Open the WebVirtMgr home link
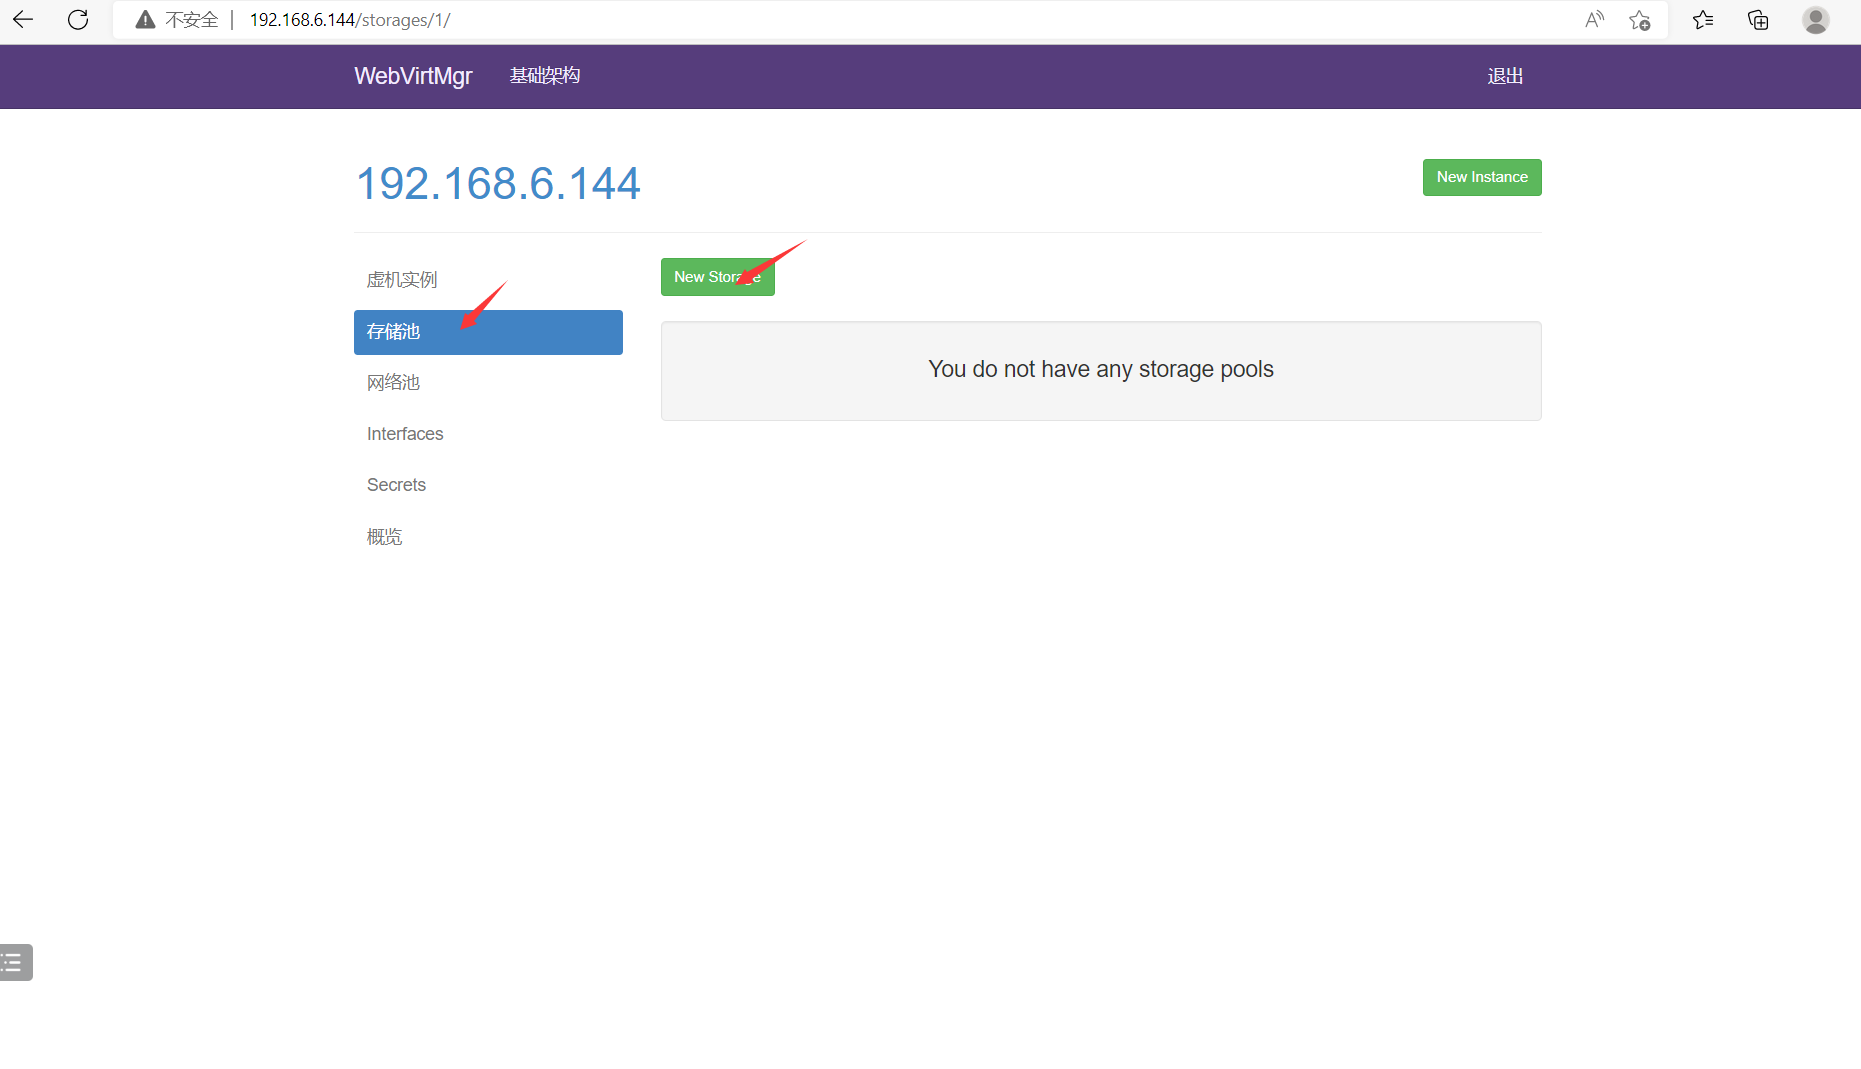The height and width of the screenshot is (1069, 1861). click(413, 76)
